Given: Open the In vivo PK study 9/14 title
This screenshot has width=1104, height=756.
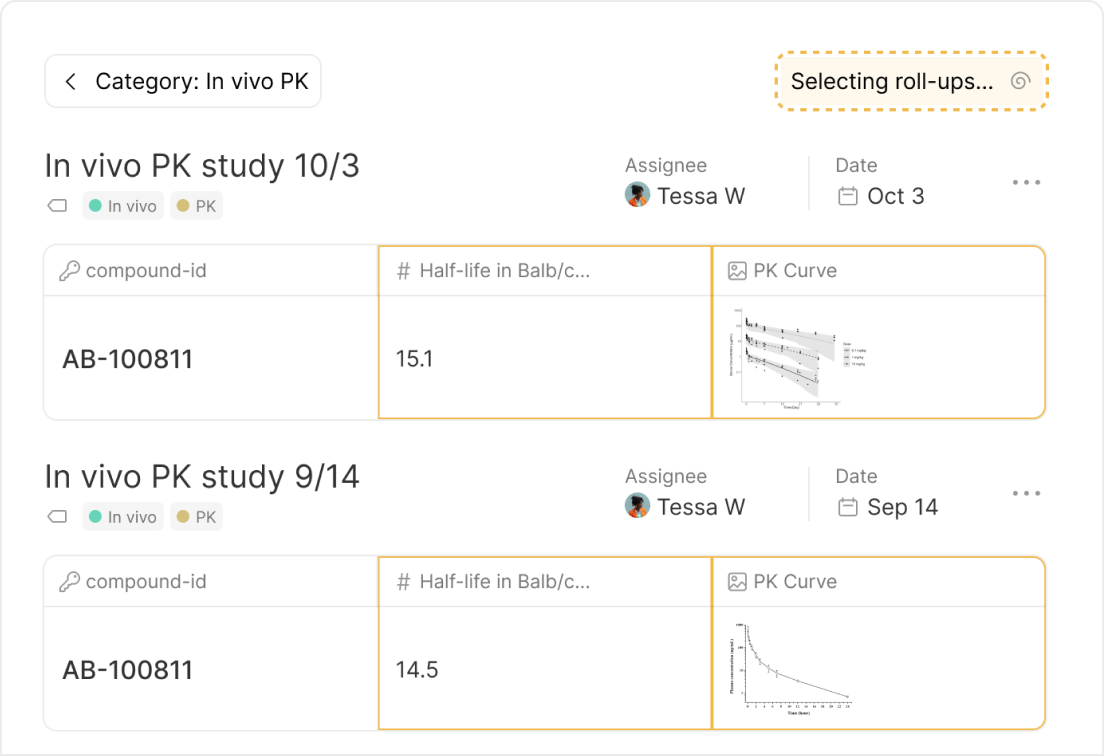Looking at the screenshot, I should [202, 477].
